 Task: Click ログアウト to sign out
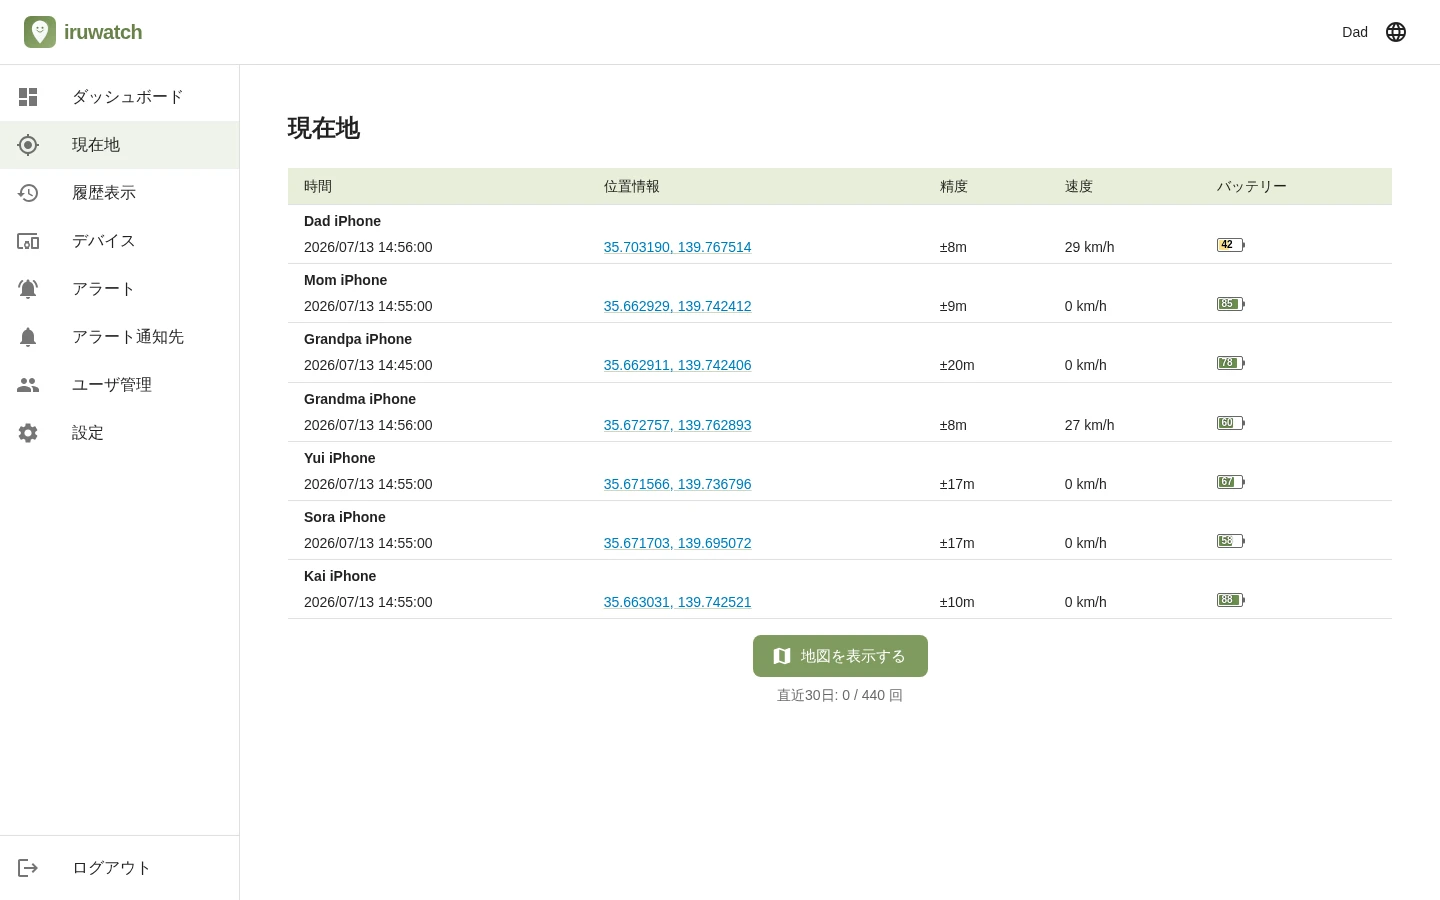[120, 868]
